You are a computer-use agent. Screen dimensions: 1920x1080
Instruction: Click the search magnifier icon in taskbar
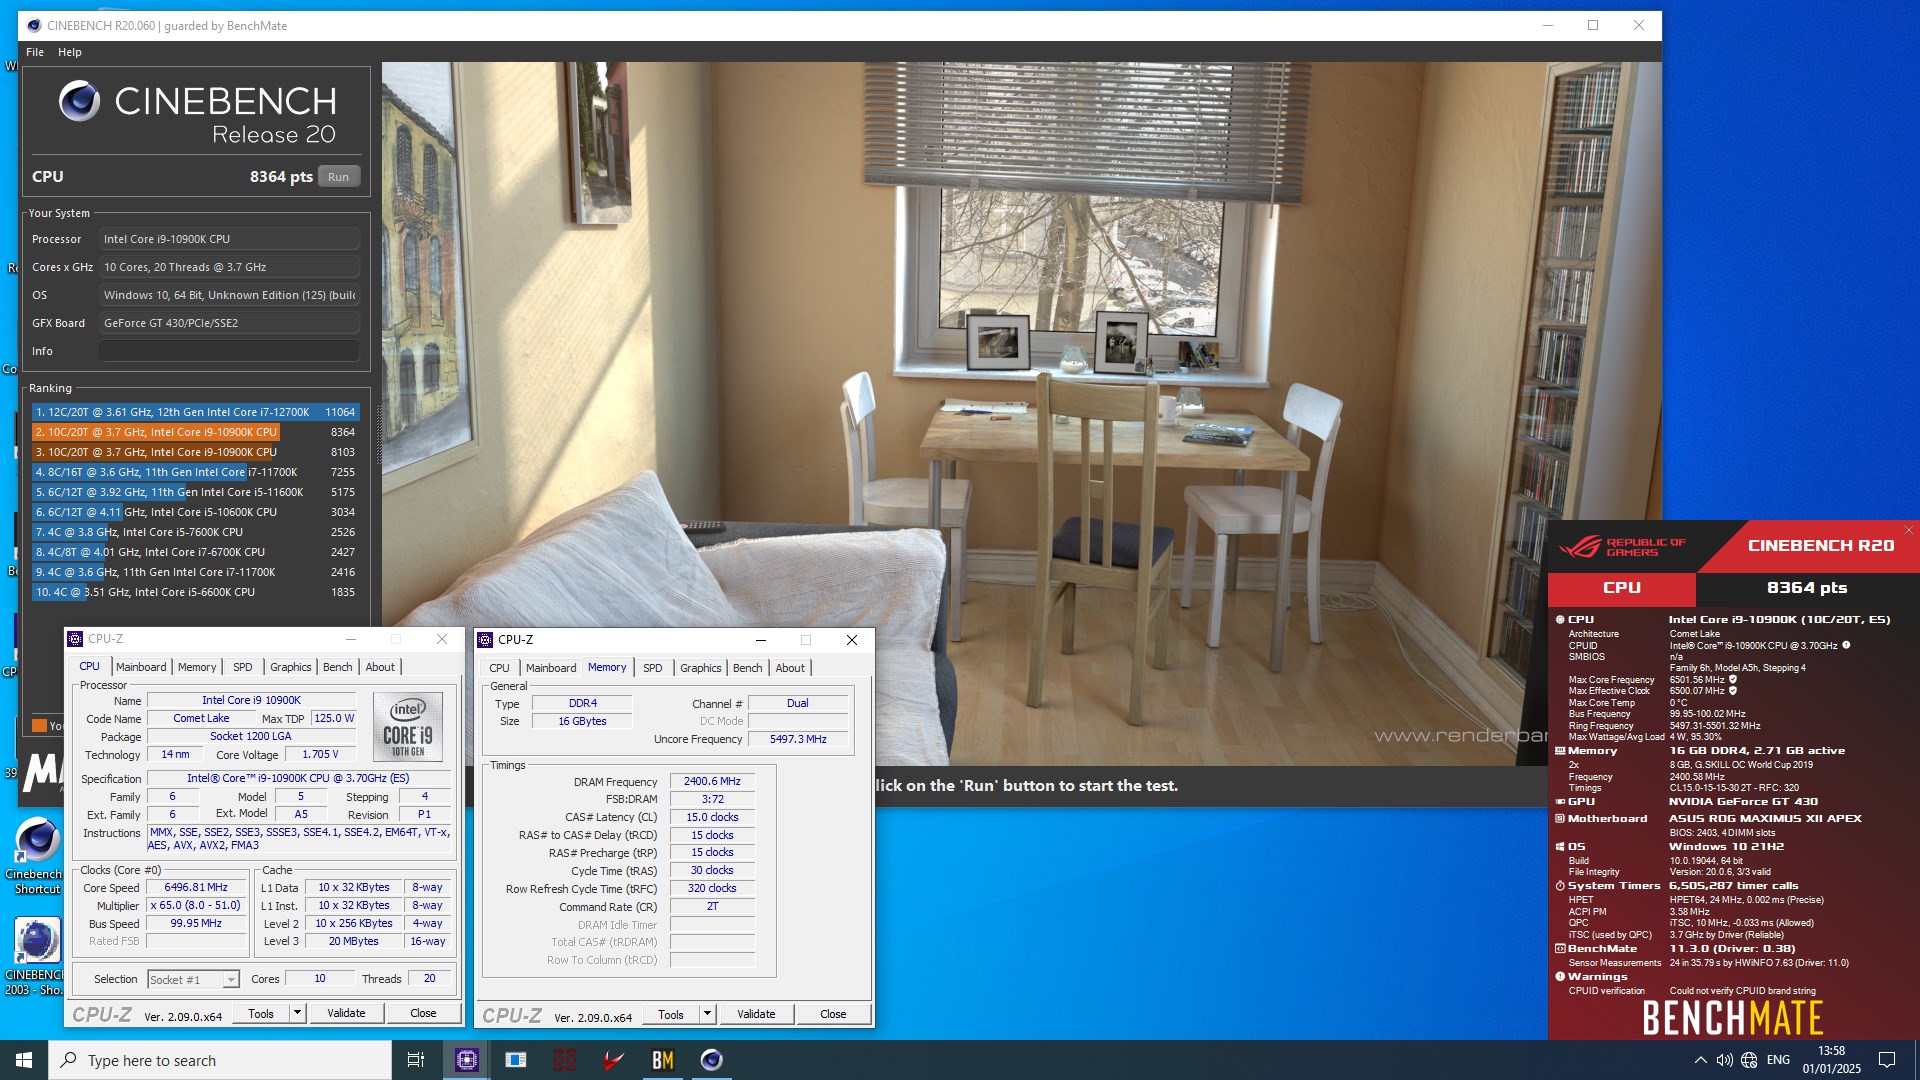[x=68, y=1060]
